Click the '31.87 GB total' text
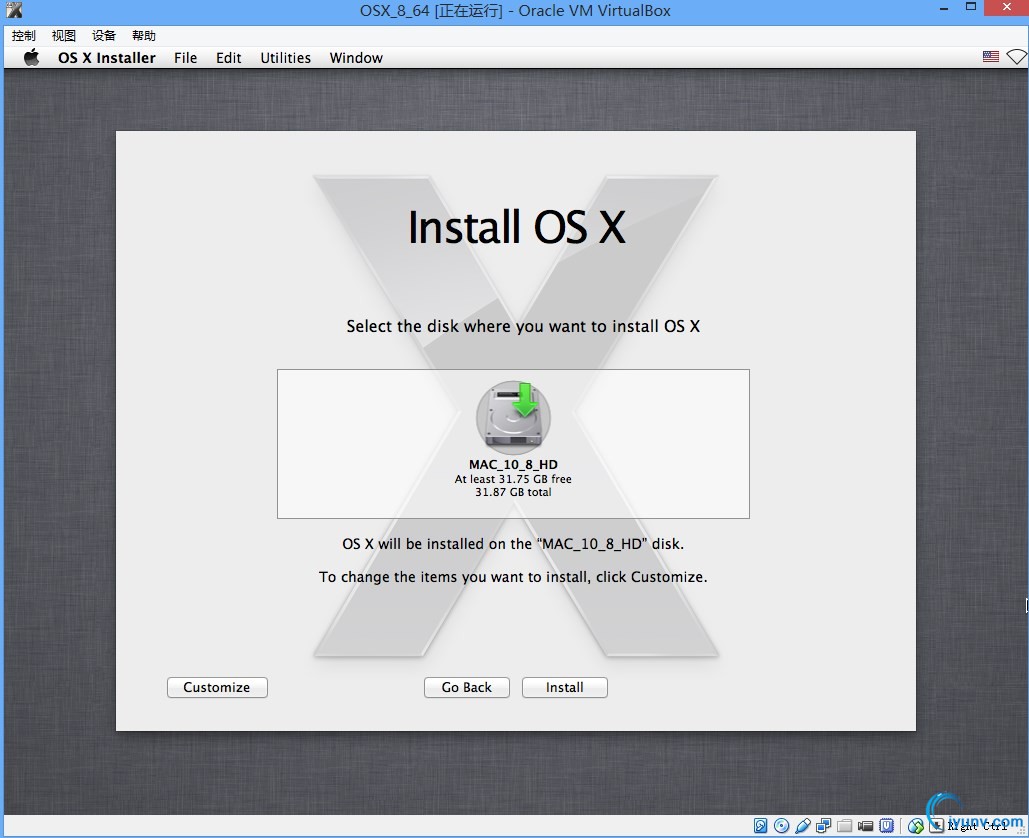Image resolution: width=1029 pixels, height=838 pixels. [x=513, y=492]
